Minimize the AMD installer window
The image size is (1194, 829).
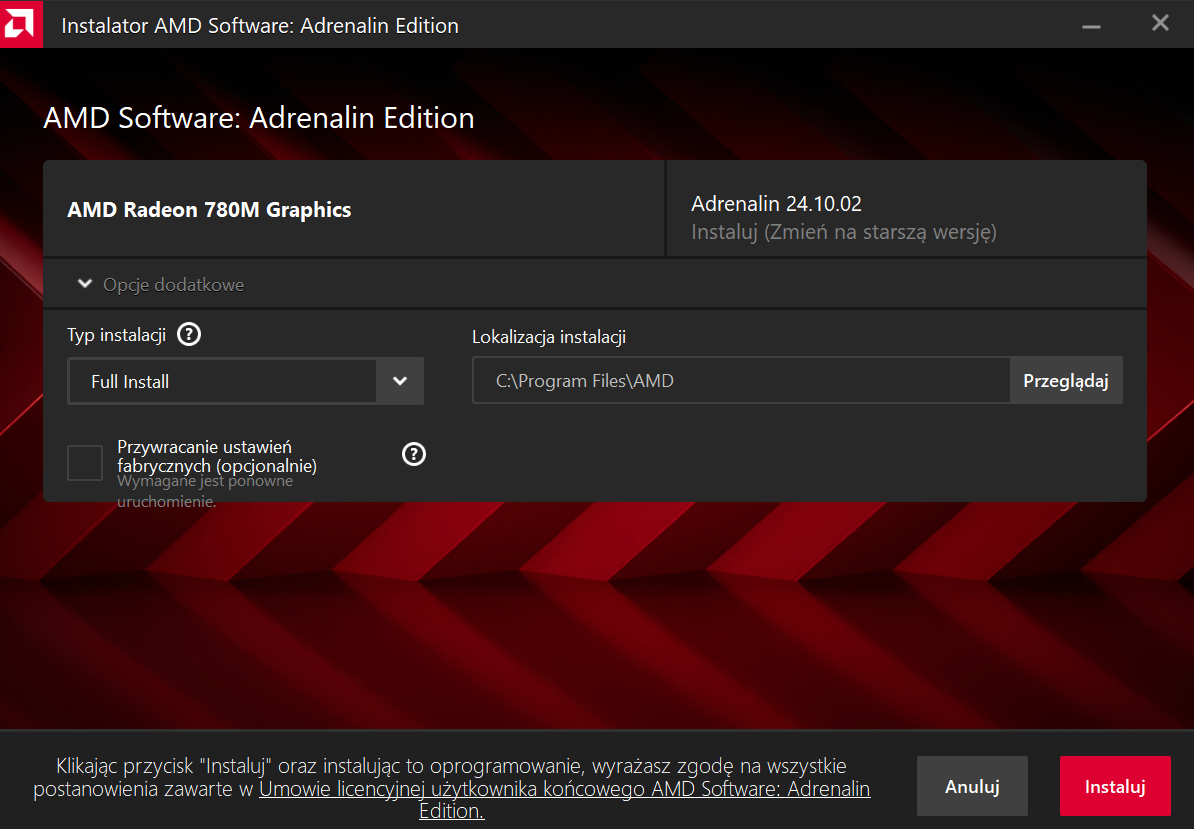point(1091,25)
